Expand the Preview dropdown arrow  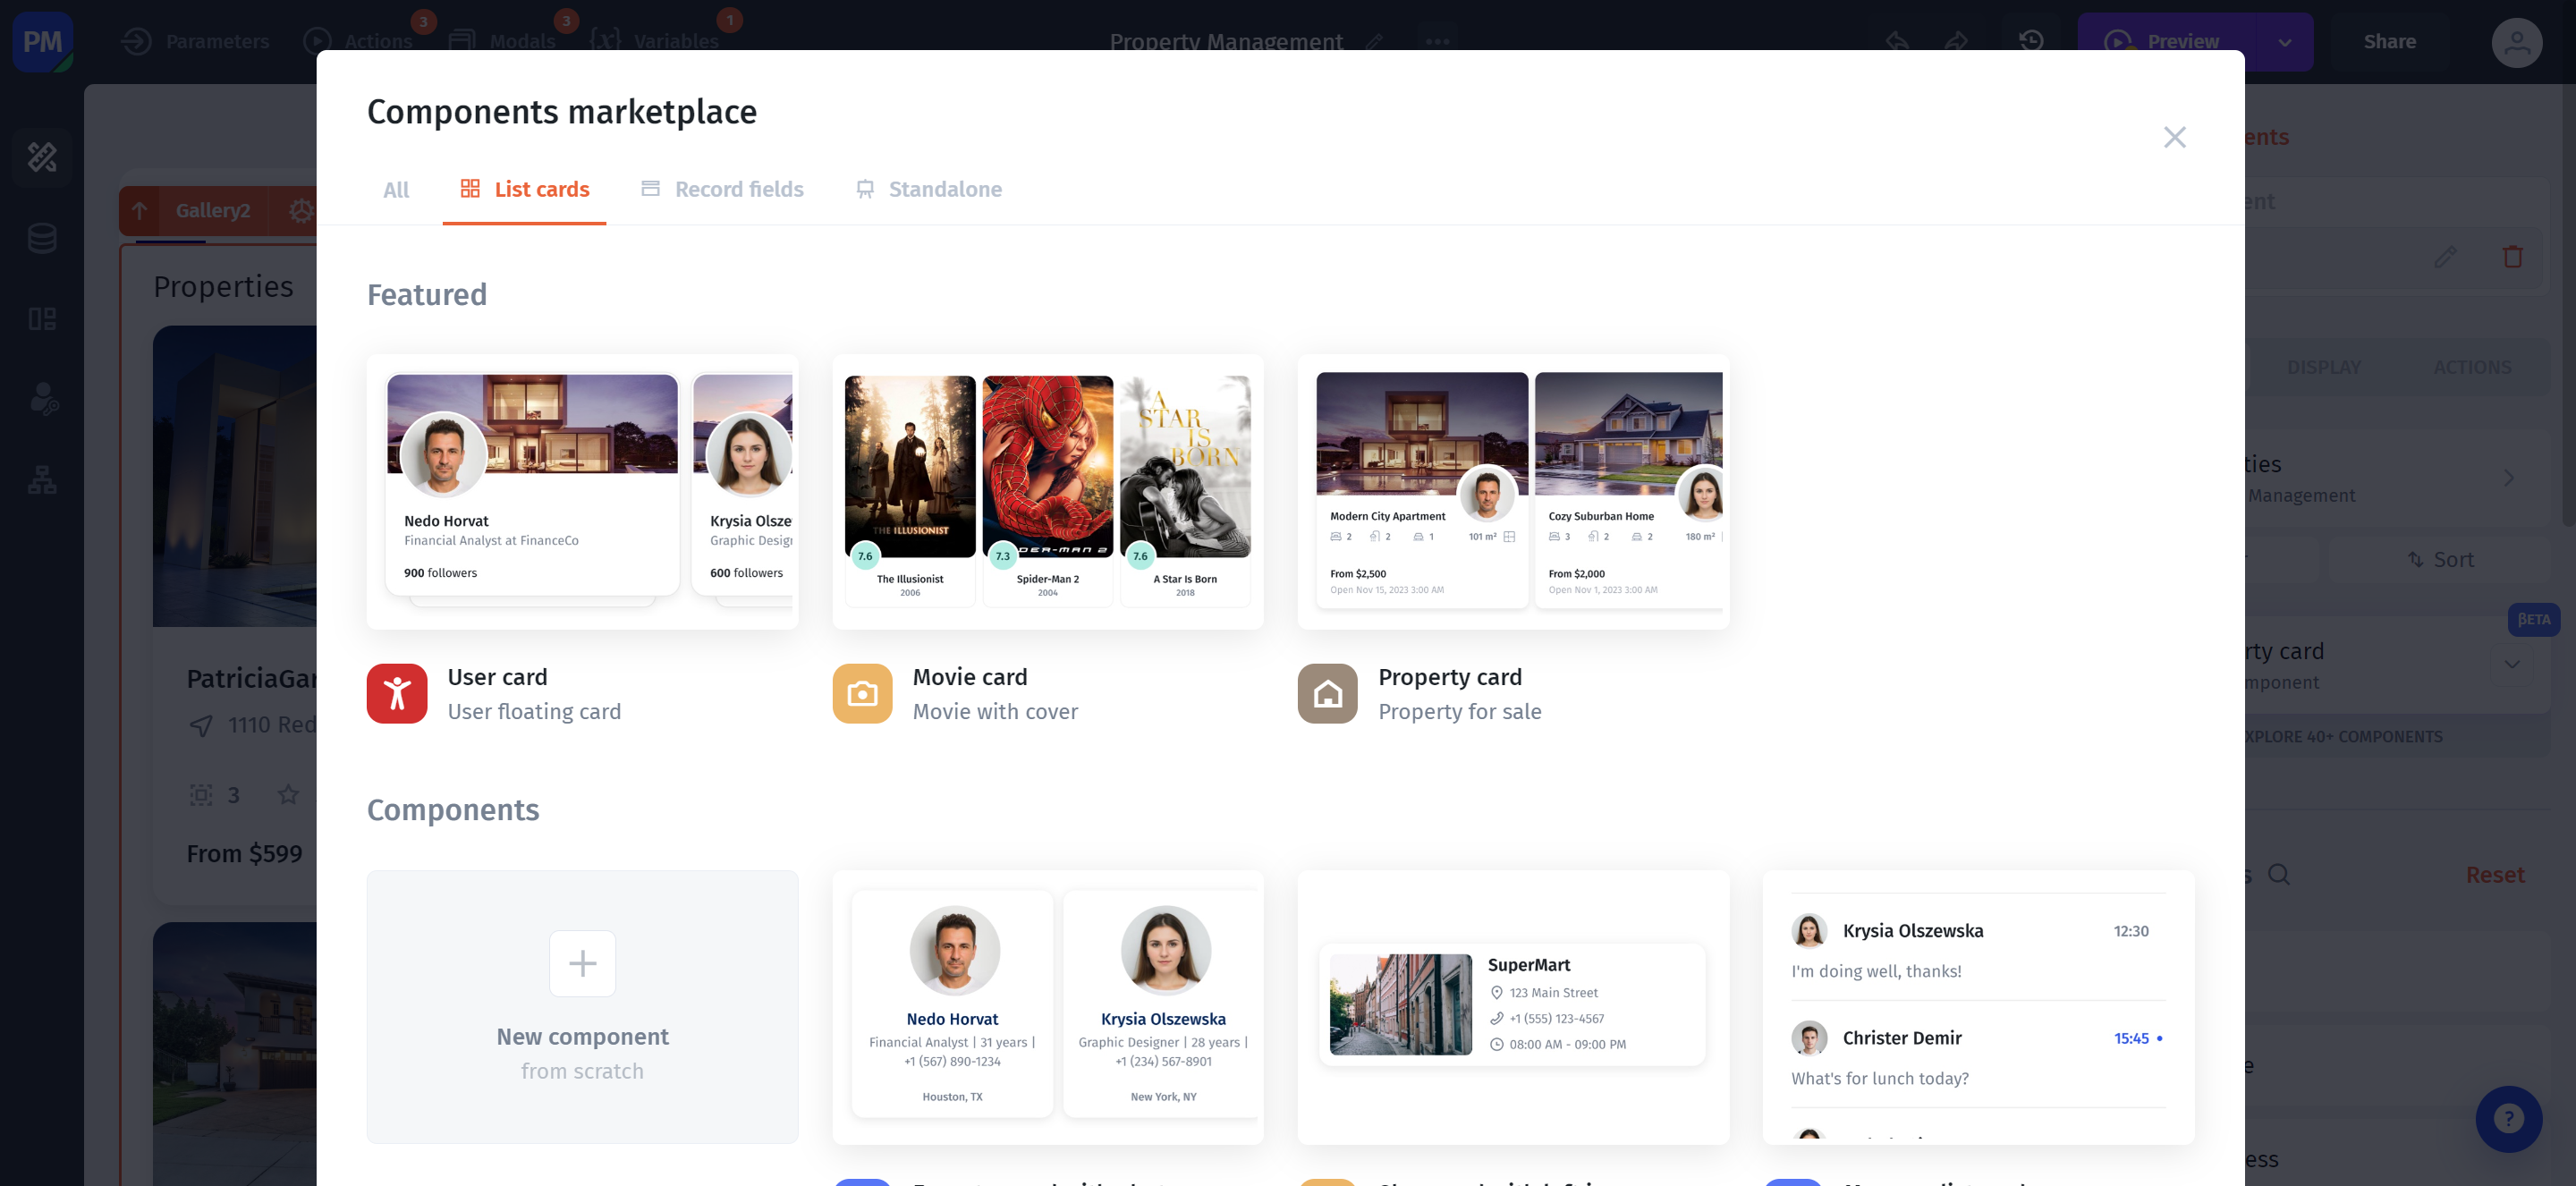[x=2284, y=42]
